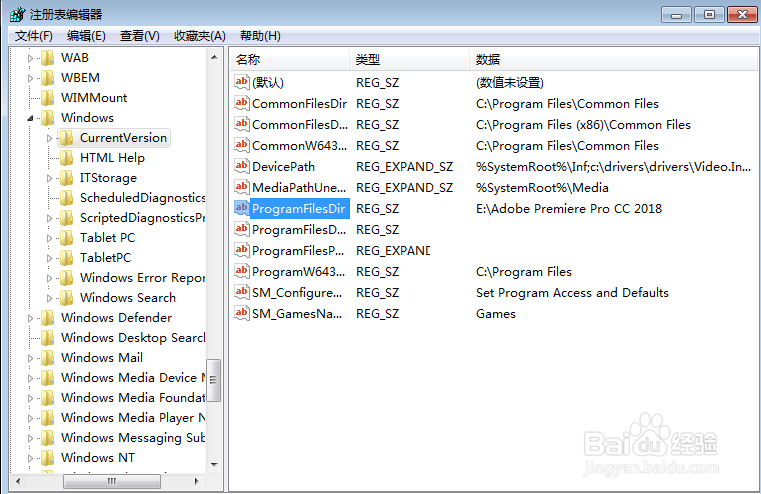The width and height of the screenshot is (761, 494).
Task: Click the tree vertical scrollbar up arrow
Action: click(x=214, y=57)
